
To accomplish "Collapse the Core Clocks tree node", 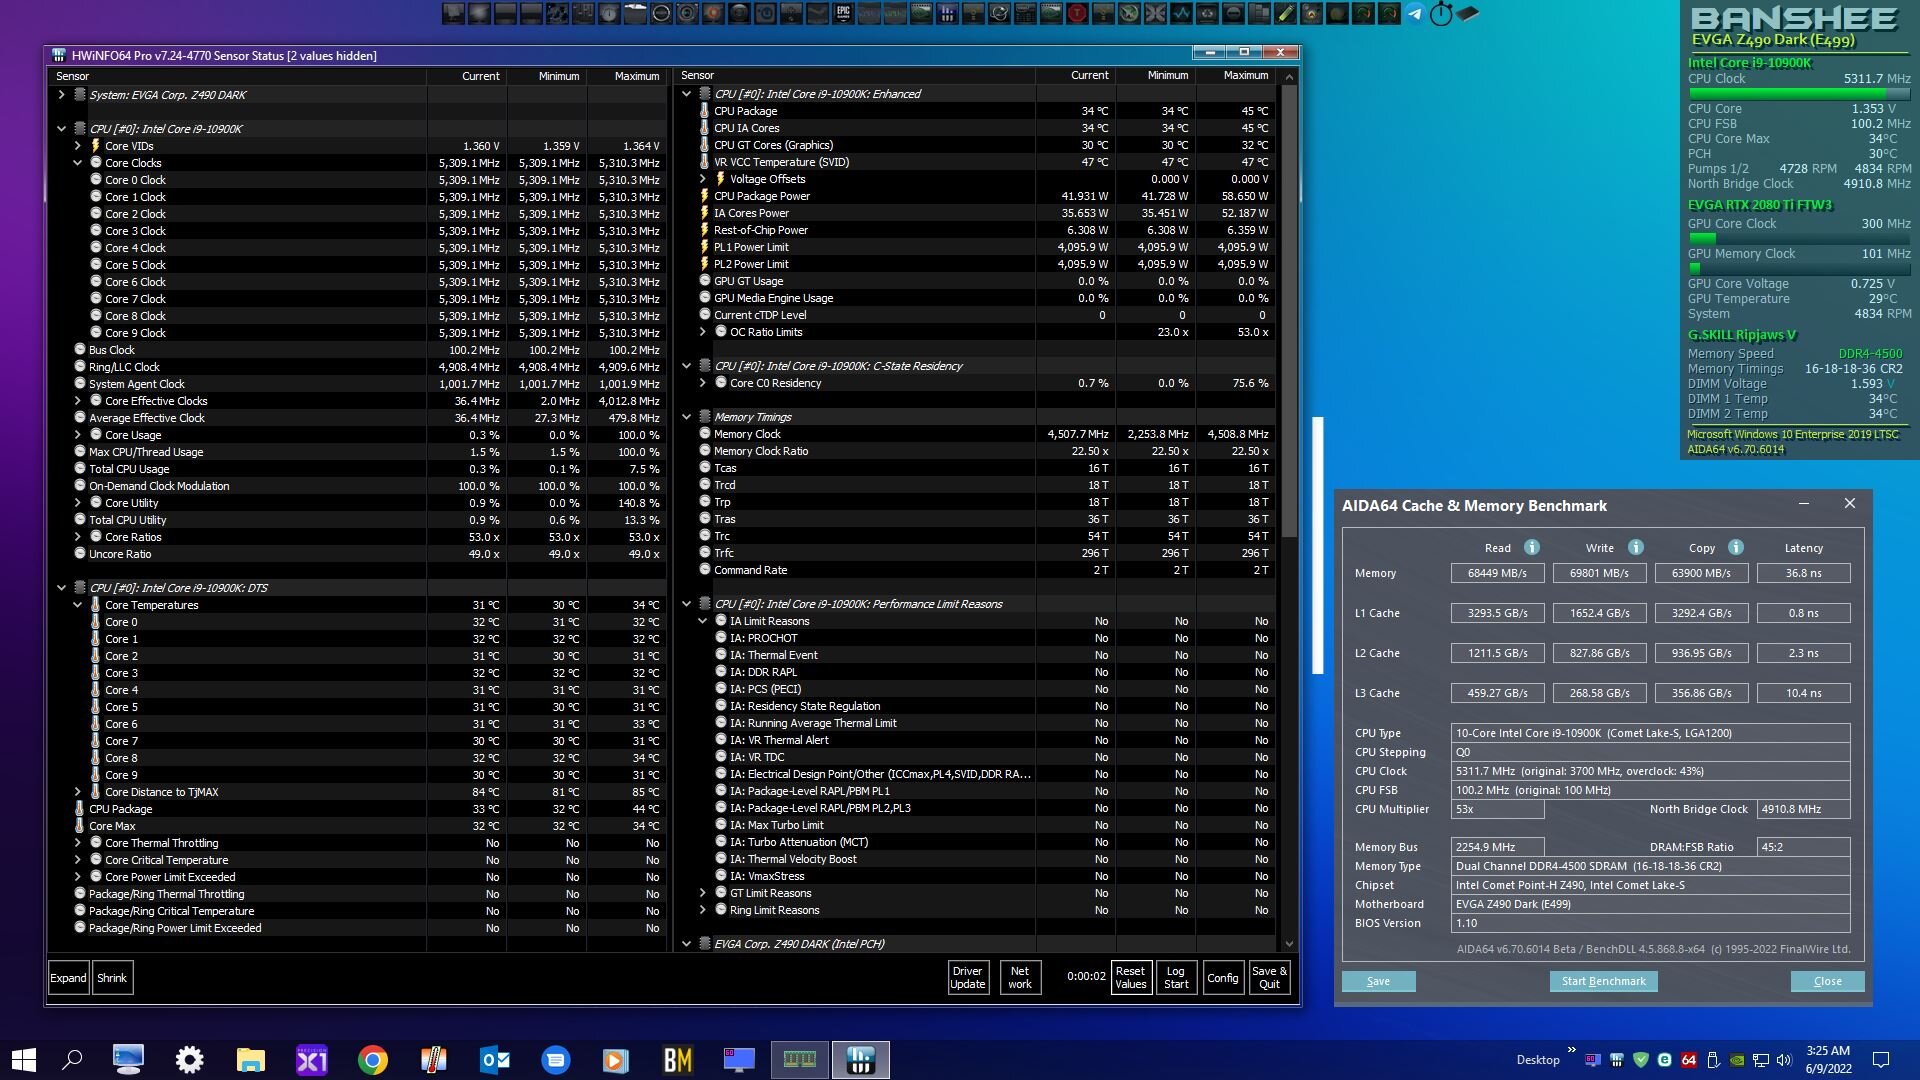I will click(77, 163).
